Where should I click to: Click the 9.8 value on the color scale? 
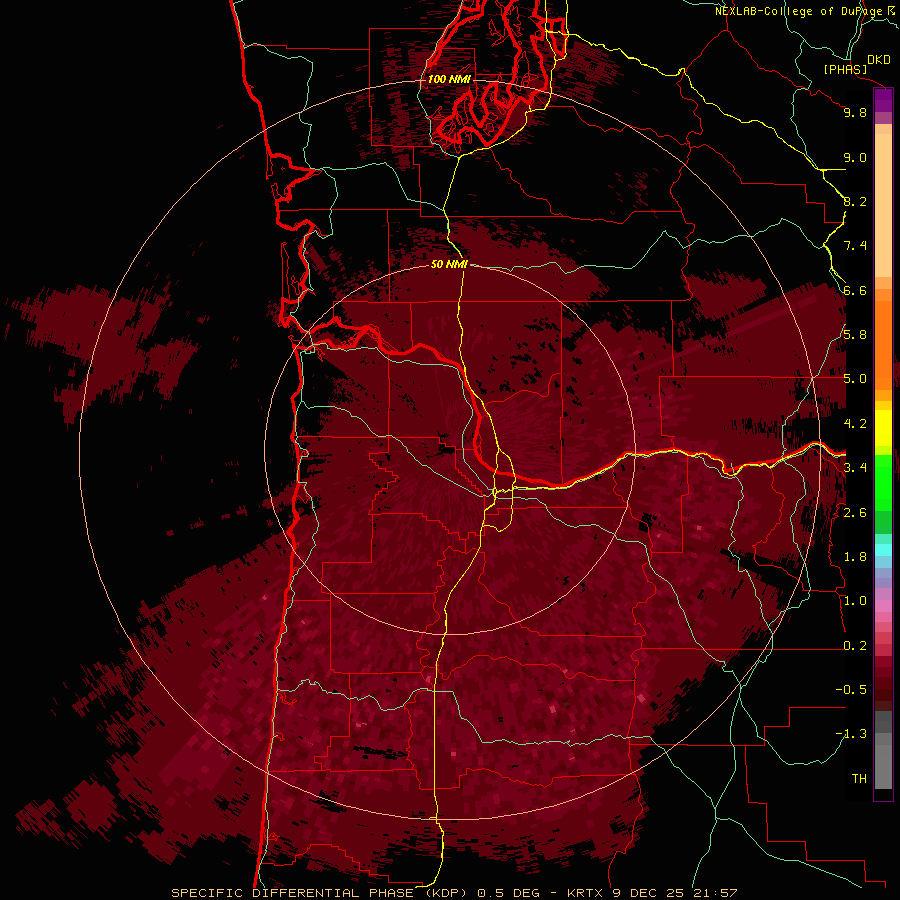pos(855,112)
